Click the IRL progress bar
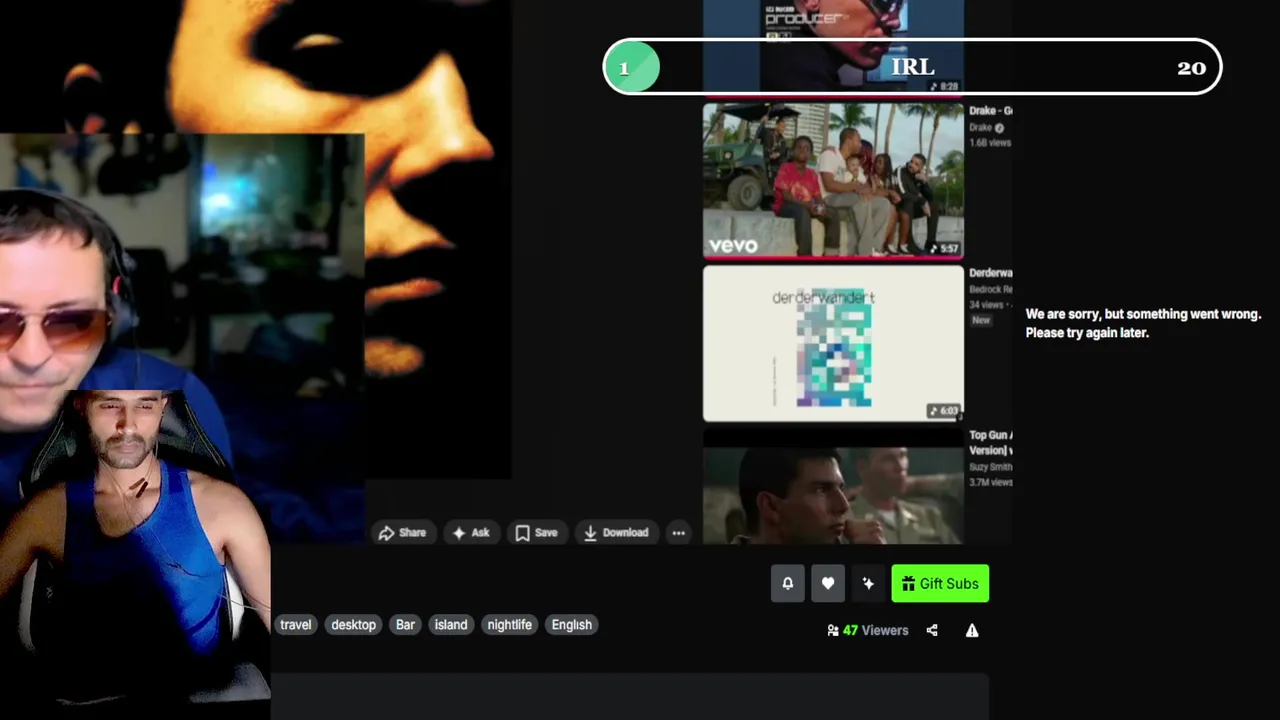 (912, 67)
